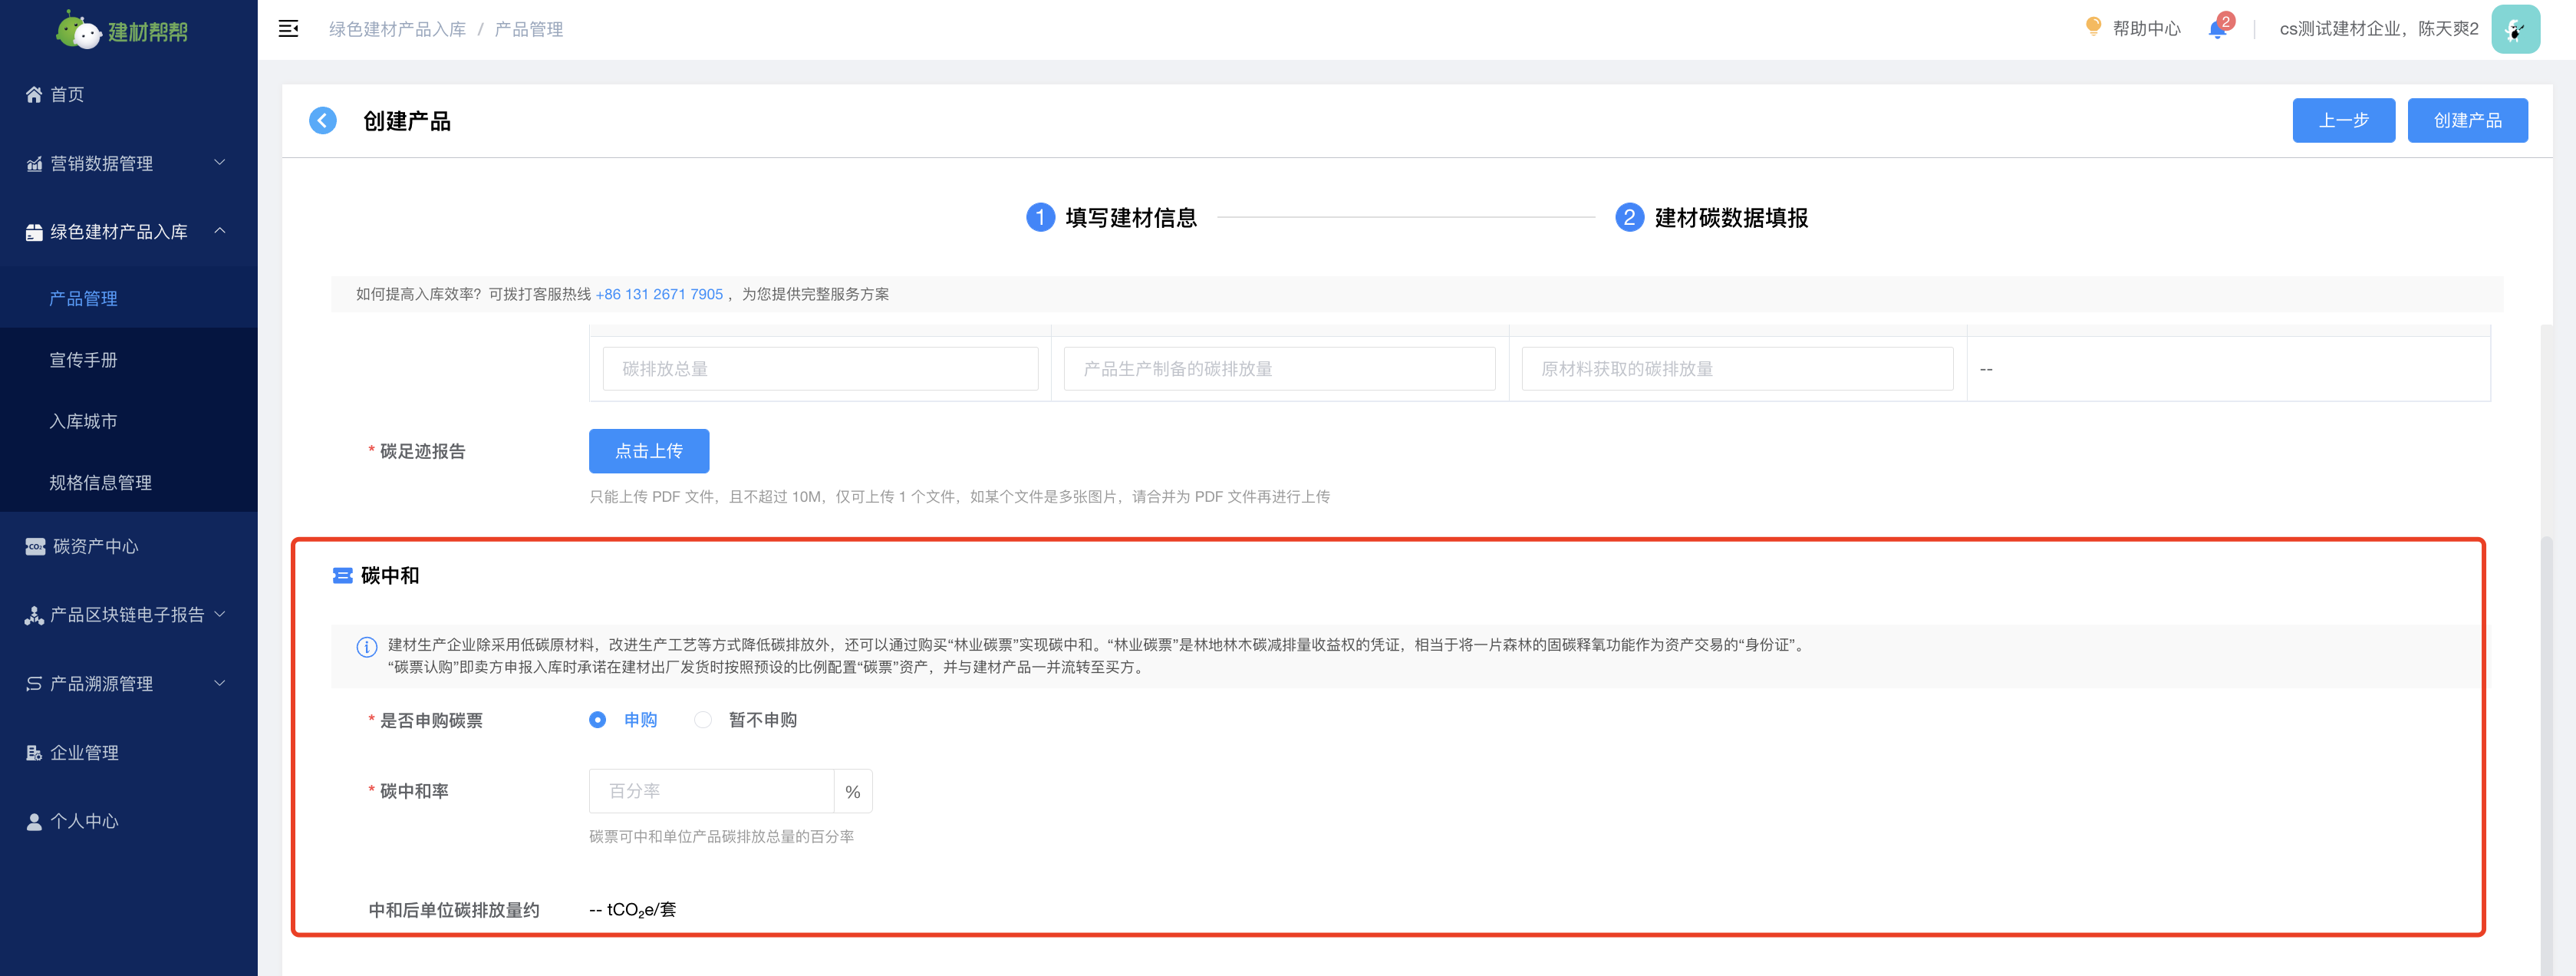The width and height of the screenshot is (2576, 976).
Task: Click the info icon in carbon-neutral notice
Action: pos(366,647)
